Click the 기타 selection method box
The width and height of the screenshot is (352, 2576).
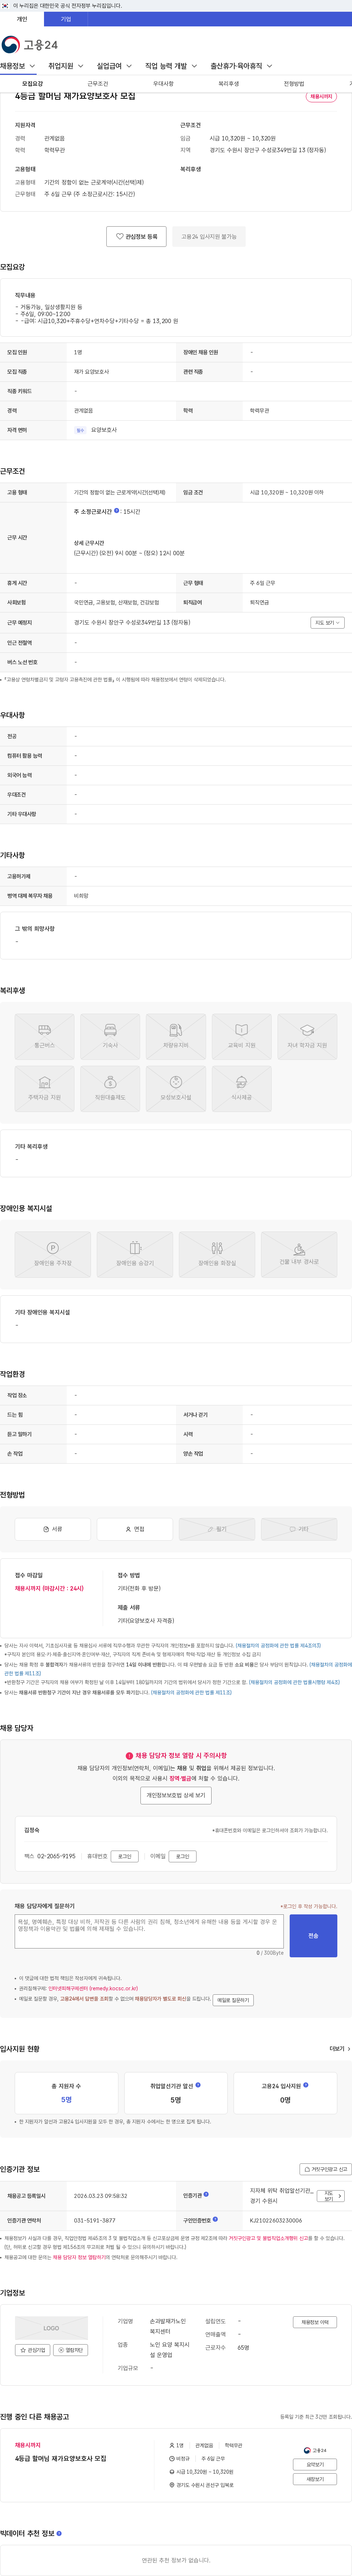[299, 1529]
